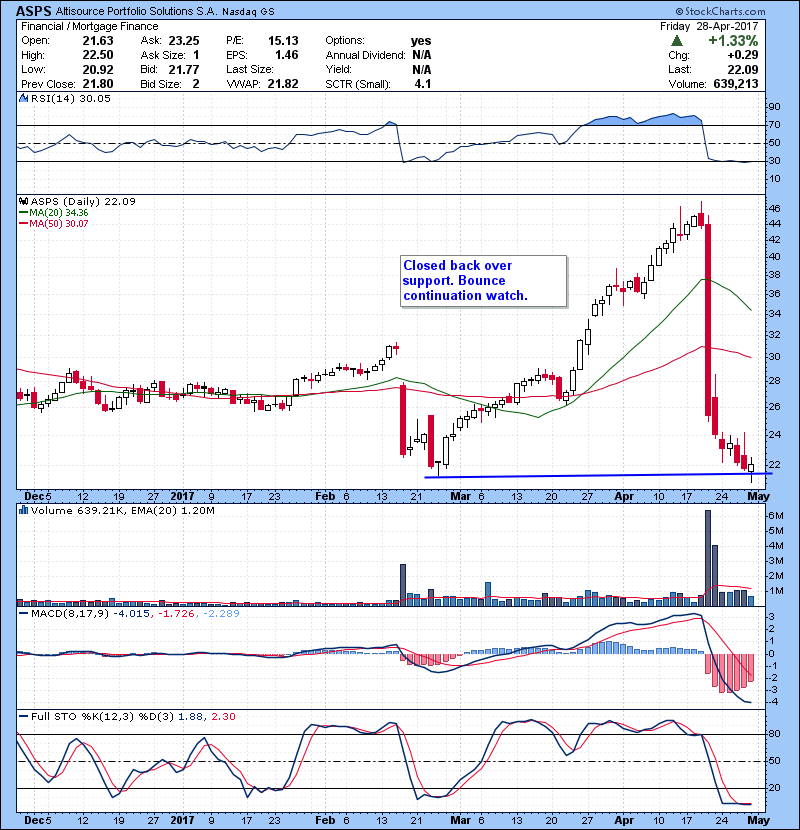Click the EPS value 1.46
This screenshot has width=800, height=830.
point(286,55)
